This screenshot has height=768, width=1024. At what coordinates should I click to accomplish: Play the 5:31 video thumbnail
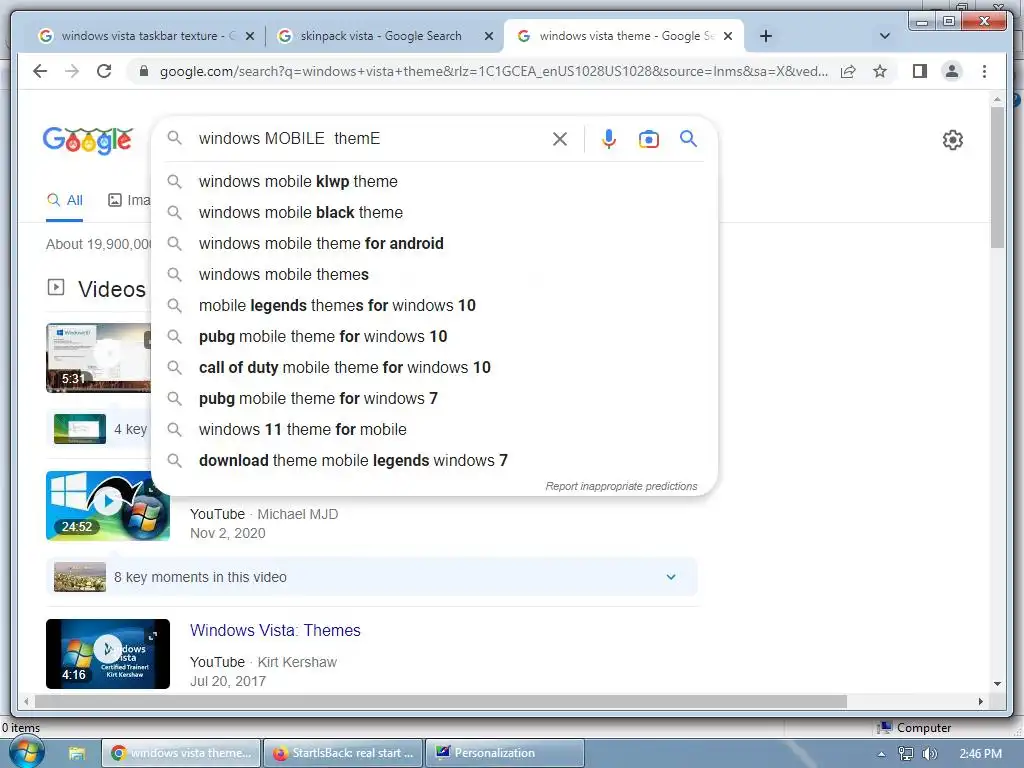tap(98, 358)
